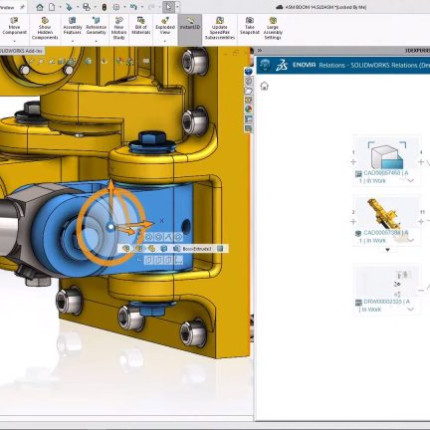Open the color wheel Appearances task pane tab
This screenshot has height=430, width=430.
pyautogui.click(x=248, y=109)
